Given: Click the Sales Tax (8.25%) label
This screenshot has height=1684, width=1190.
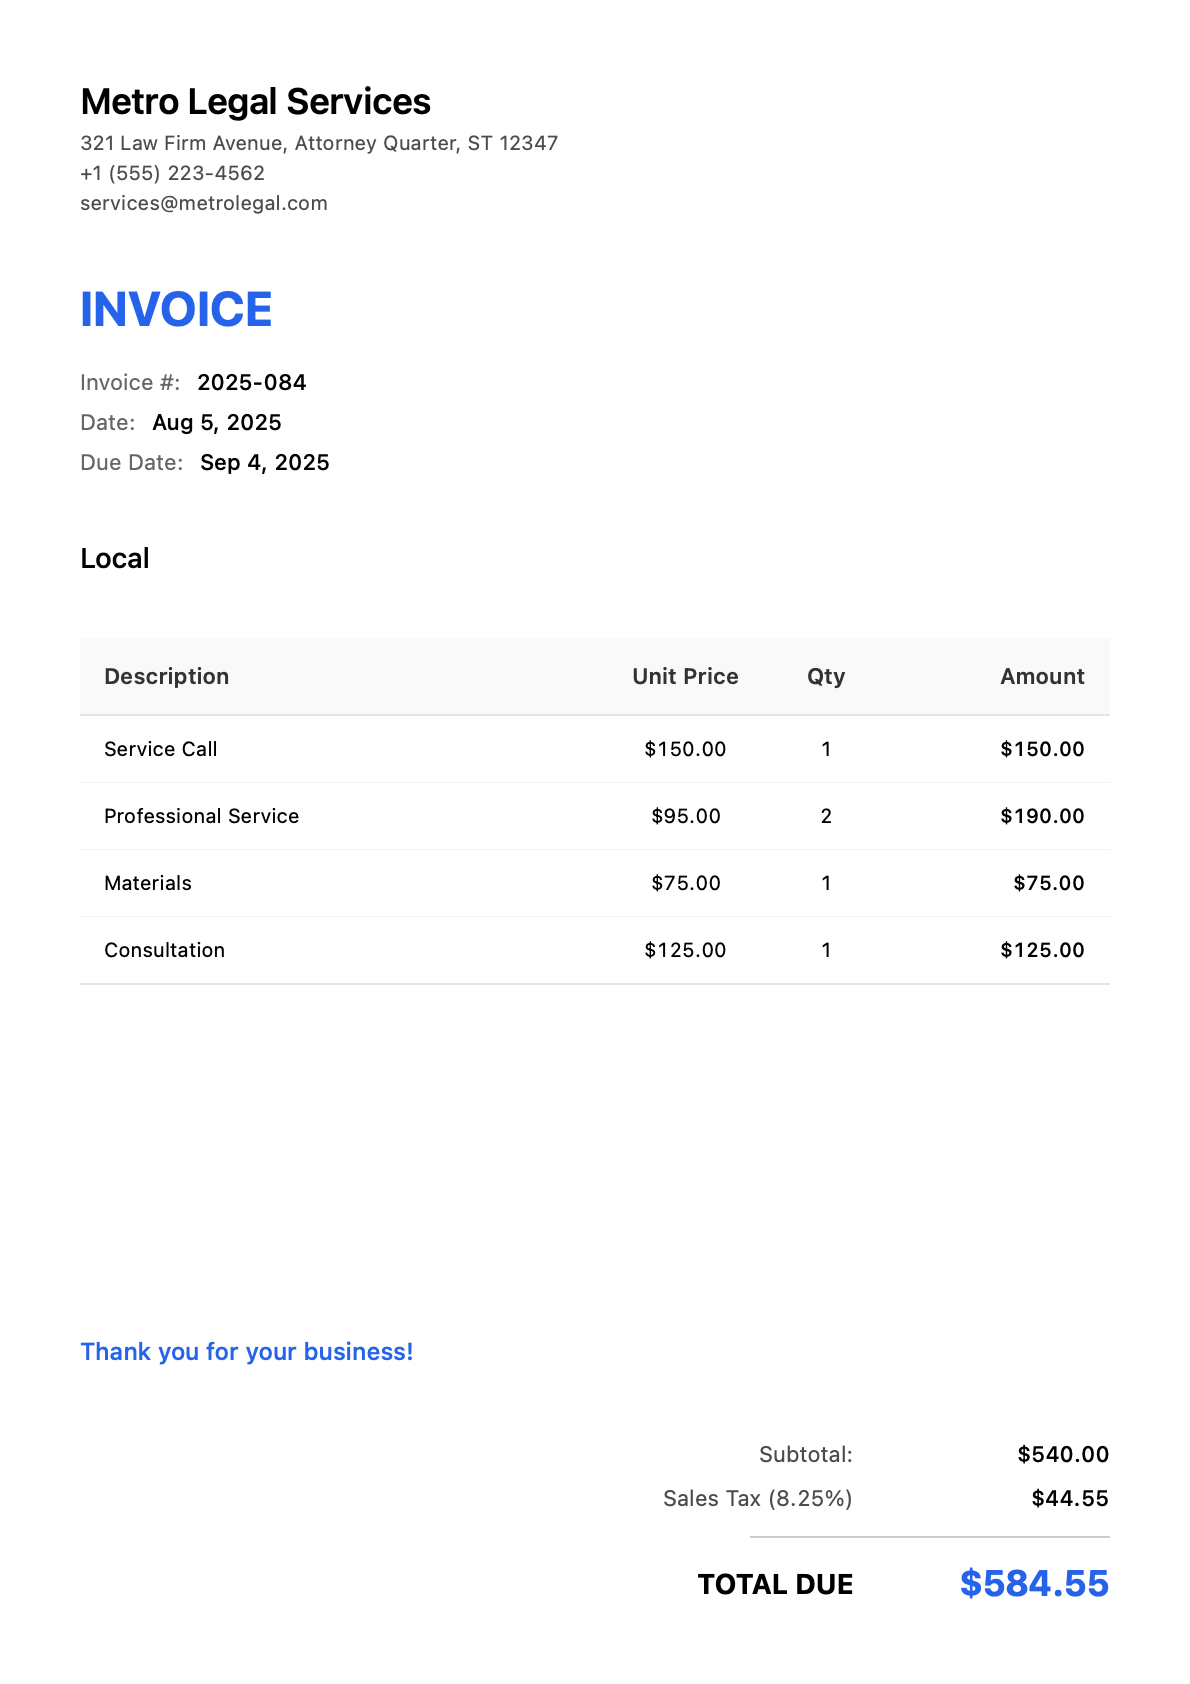Looking at the screenshot, I should click(758, 1498).
